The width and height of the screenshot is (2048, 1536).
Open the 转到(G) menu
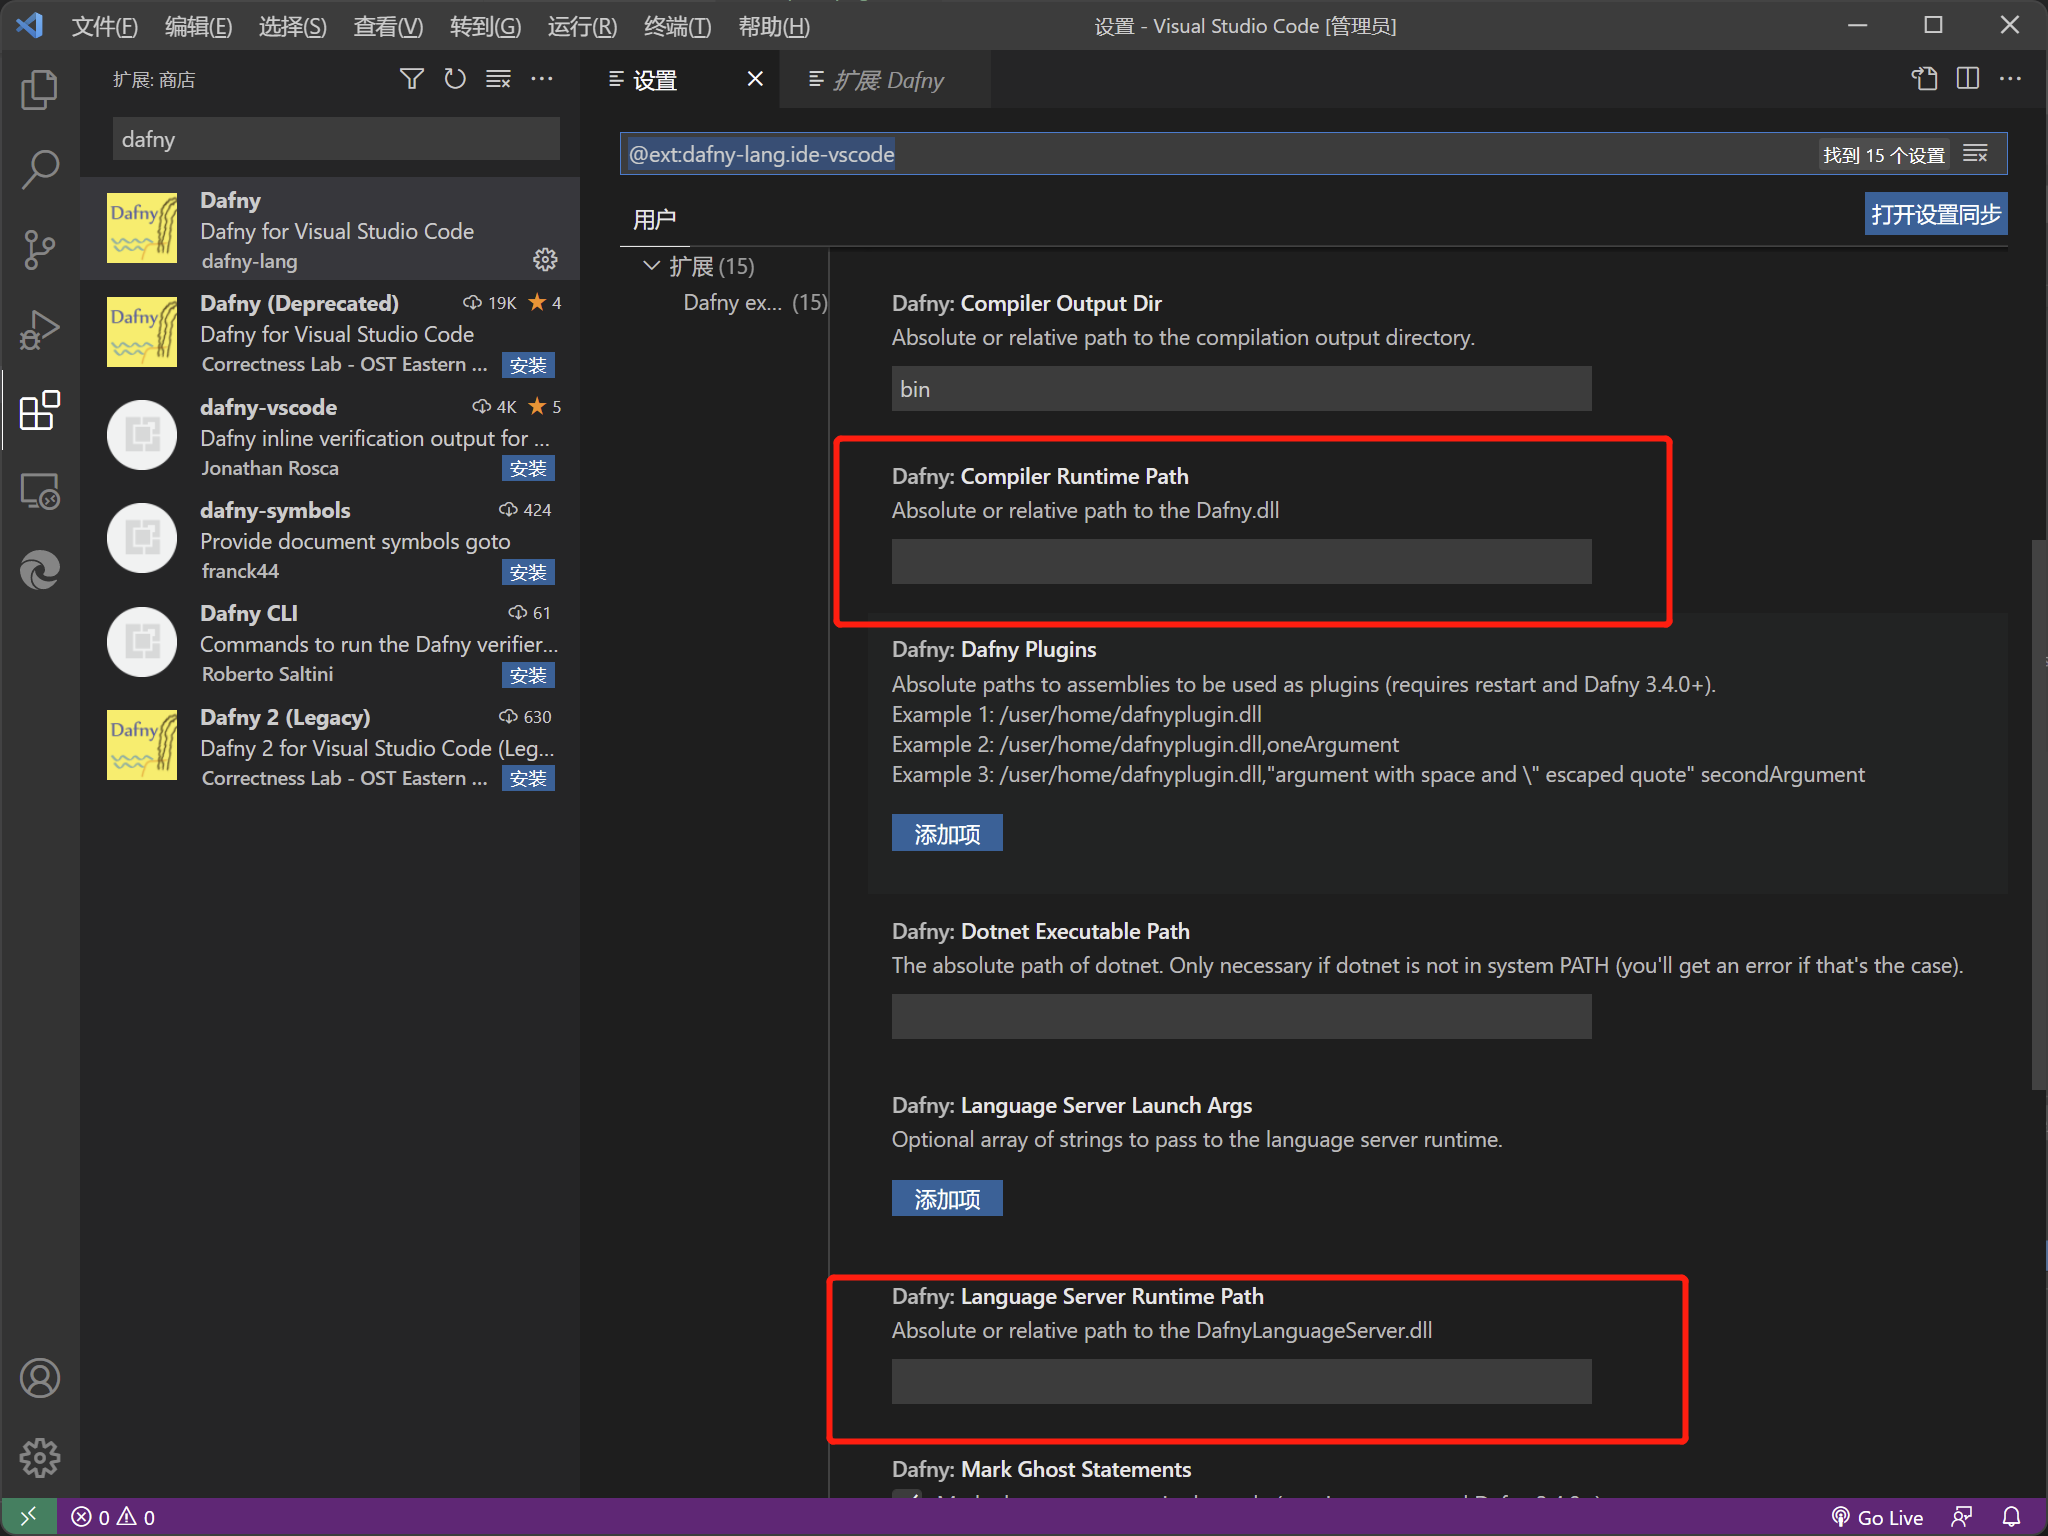coord(485,26)
